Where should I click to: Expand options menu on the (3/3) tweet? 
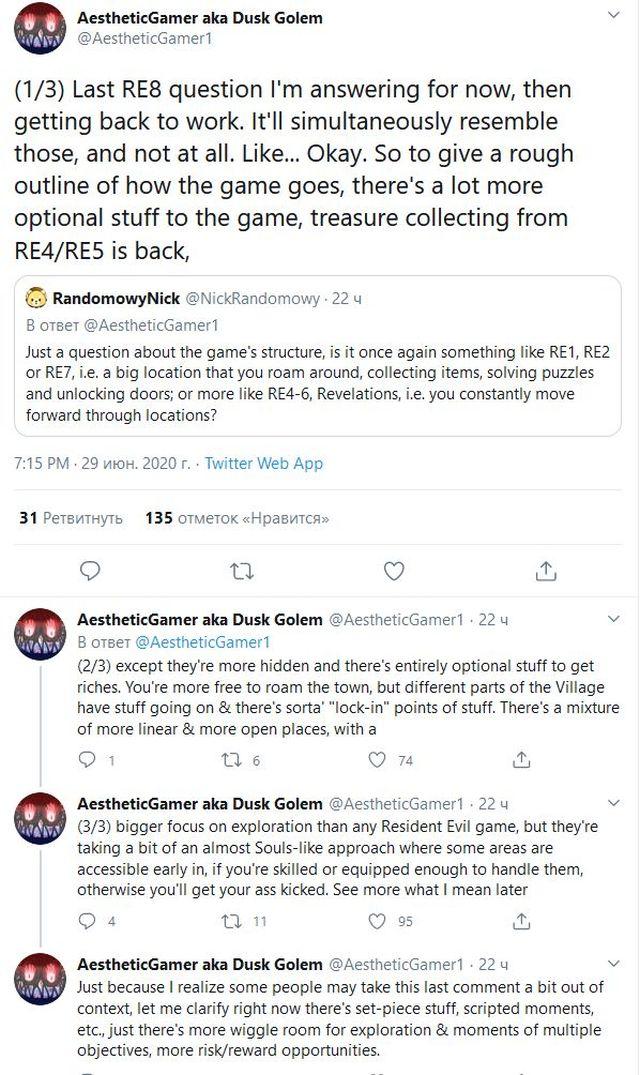tap(613, 803)
